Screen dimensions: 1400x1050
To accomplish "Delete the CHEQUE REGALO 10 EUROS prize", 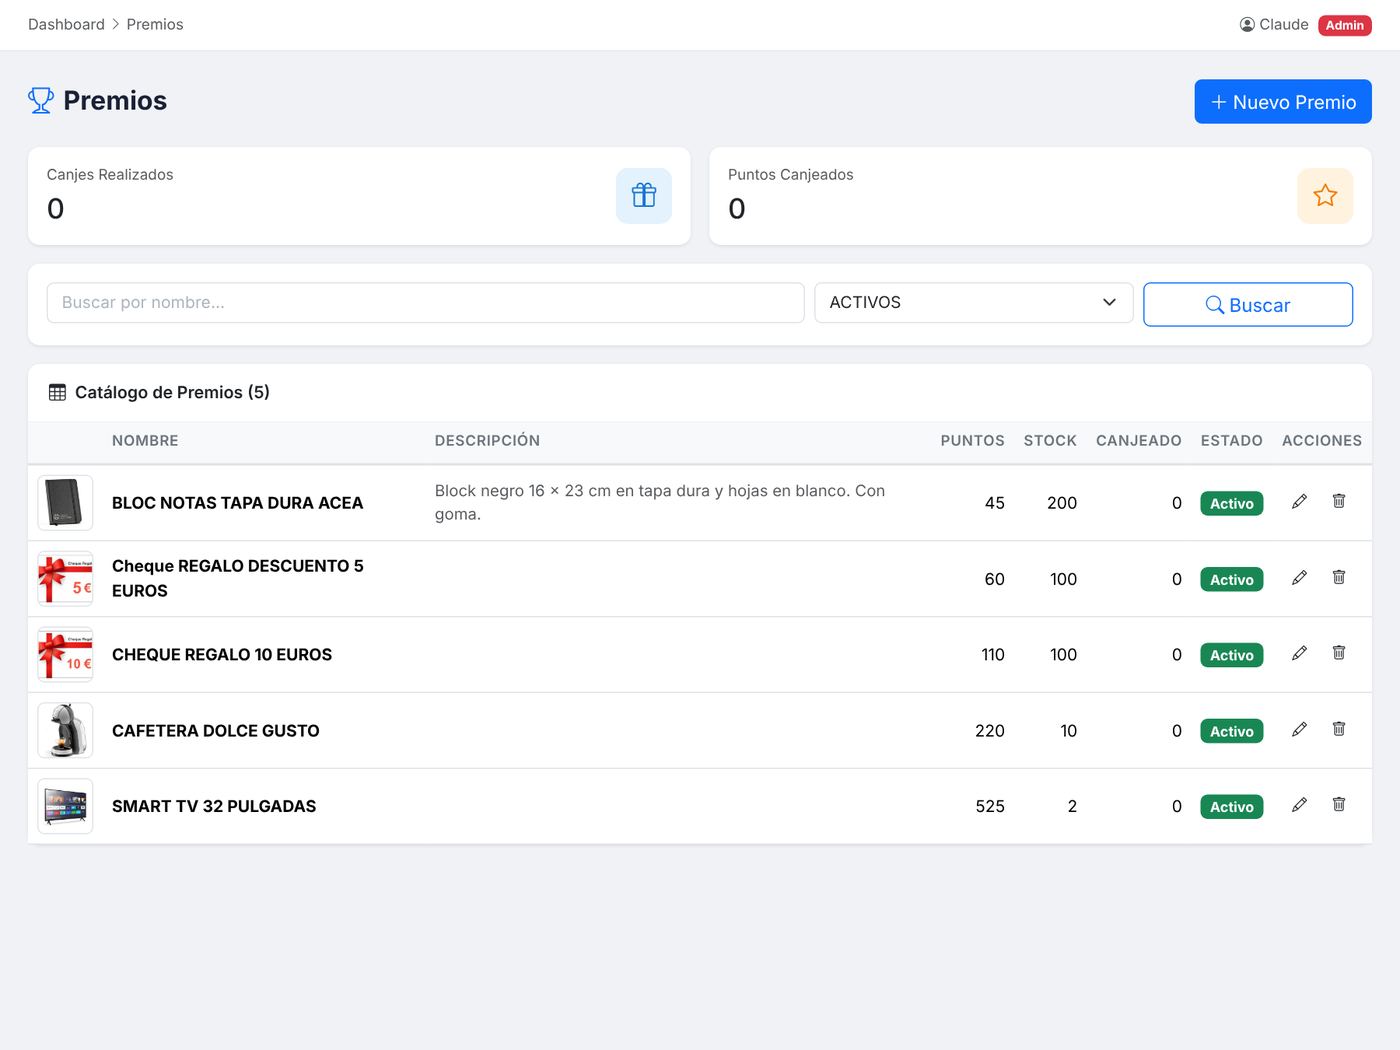I will 1339,653.
